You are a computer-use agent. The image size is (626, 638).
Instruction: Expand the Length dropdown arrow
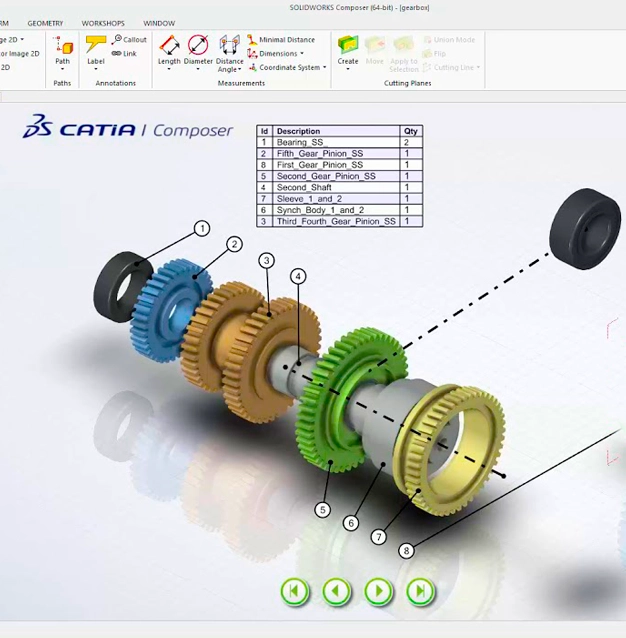pyautogui.click(x=169, y=69)
